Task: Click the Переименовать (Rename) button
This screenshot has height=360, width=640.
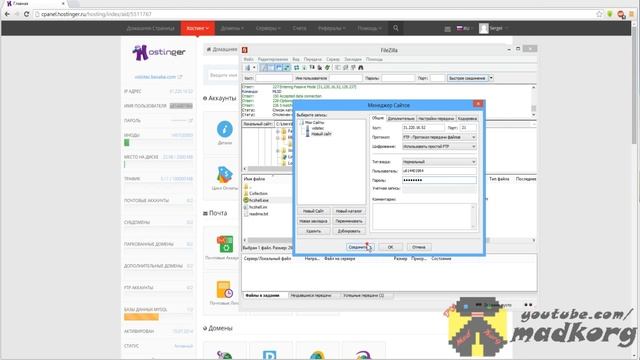Action: tap(349, 221)
